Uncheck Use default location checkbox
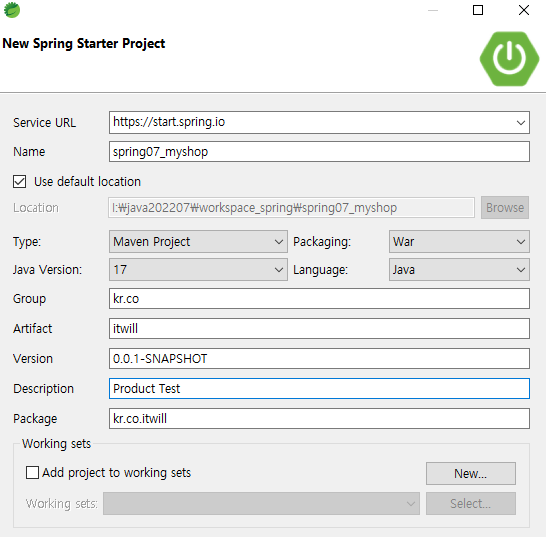546x537 pixels. (20, 181)
